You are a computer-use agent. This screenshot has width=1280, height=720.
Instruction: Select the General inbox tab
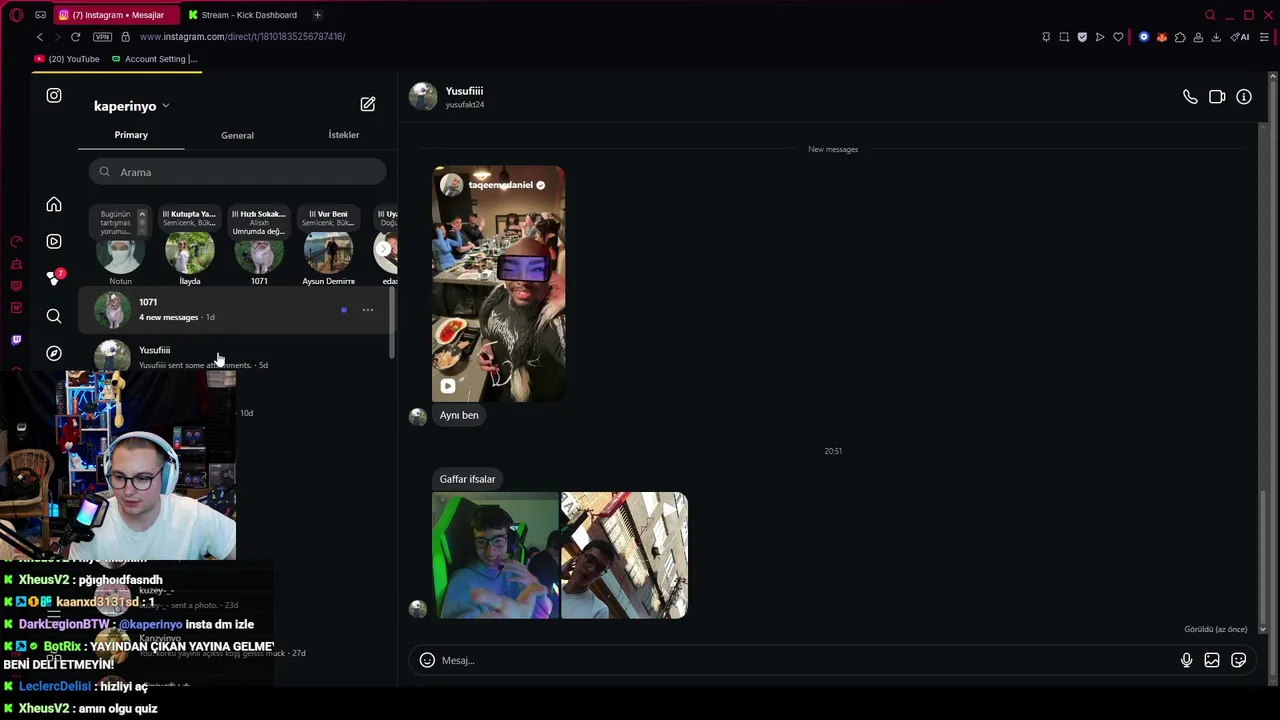(x=237, y=135)
